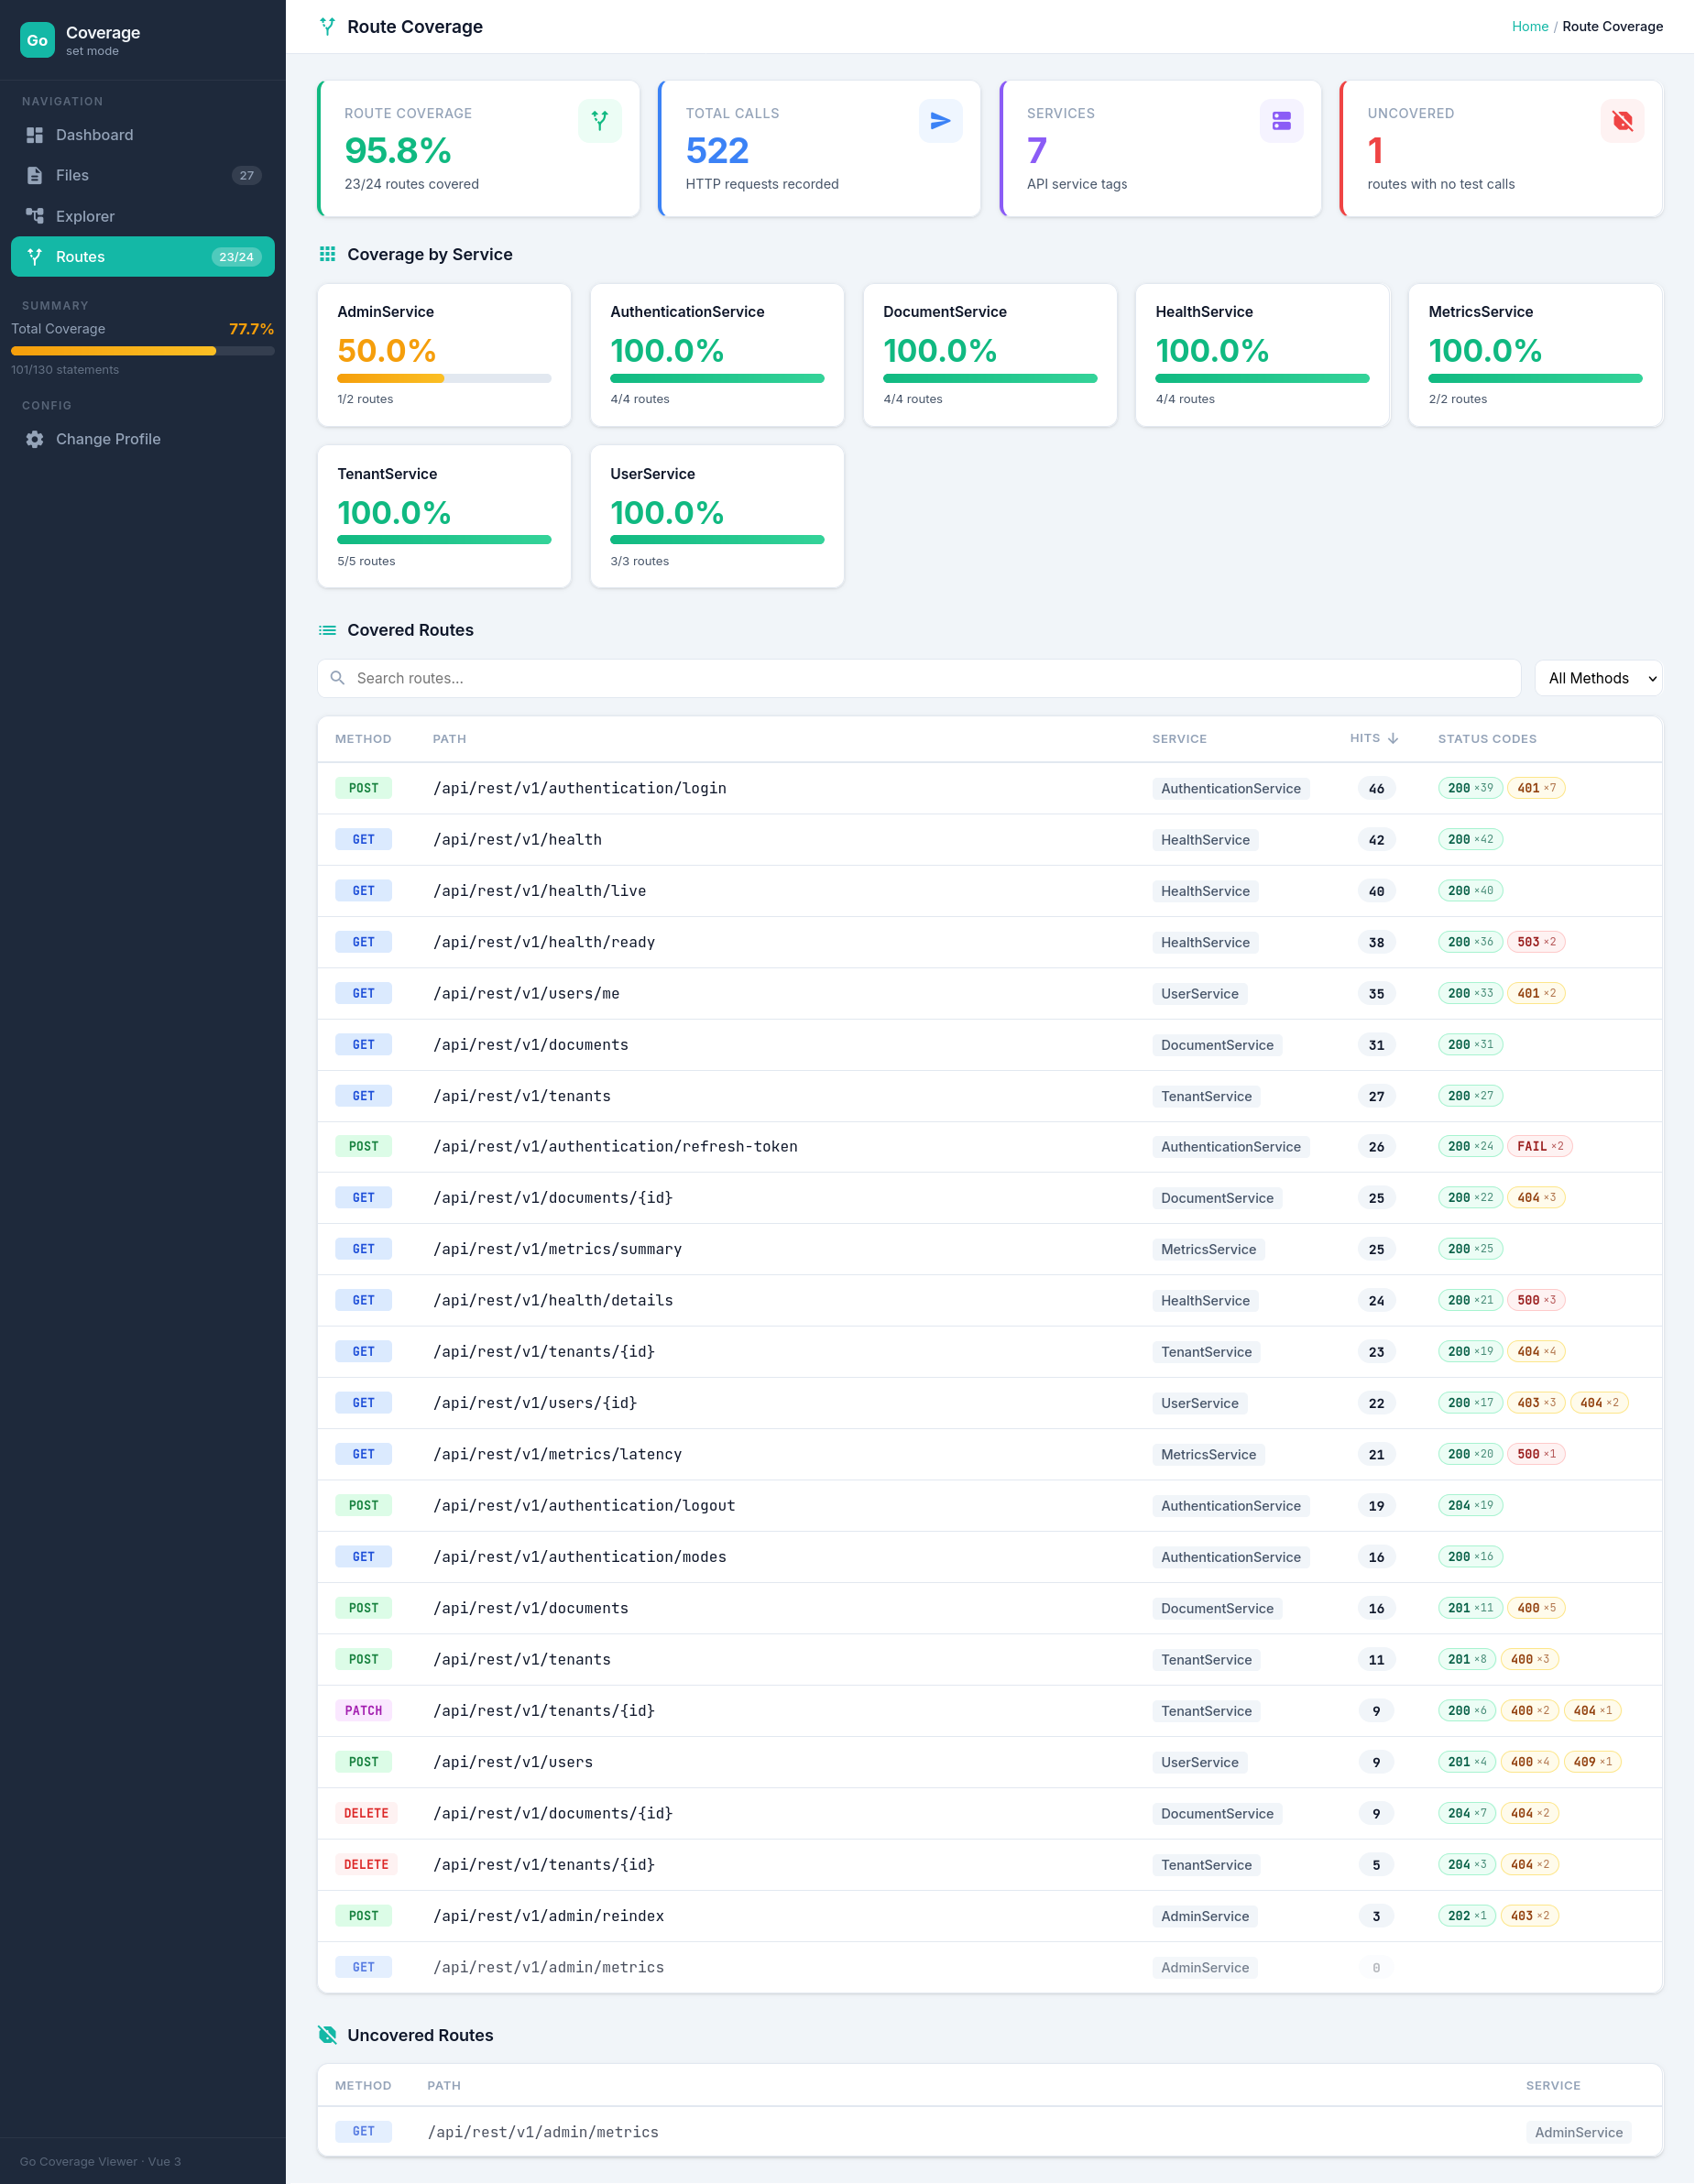
Task: Click the Dashboard grid icon in sidebar
Action: point(35,135)
